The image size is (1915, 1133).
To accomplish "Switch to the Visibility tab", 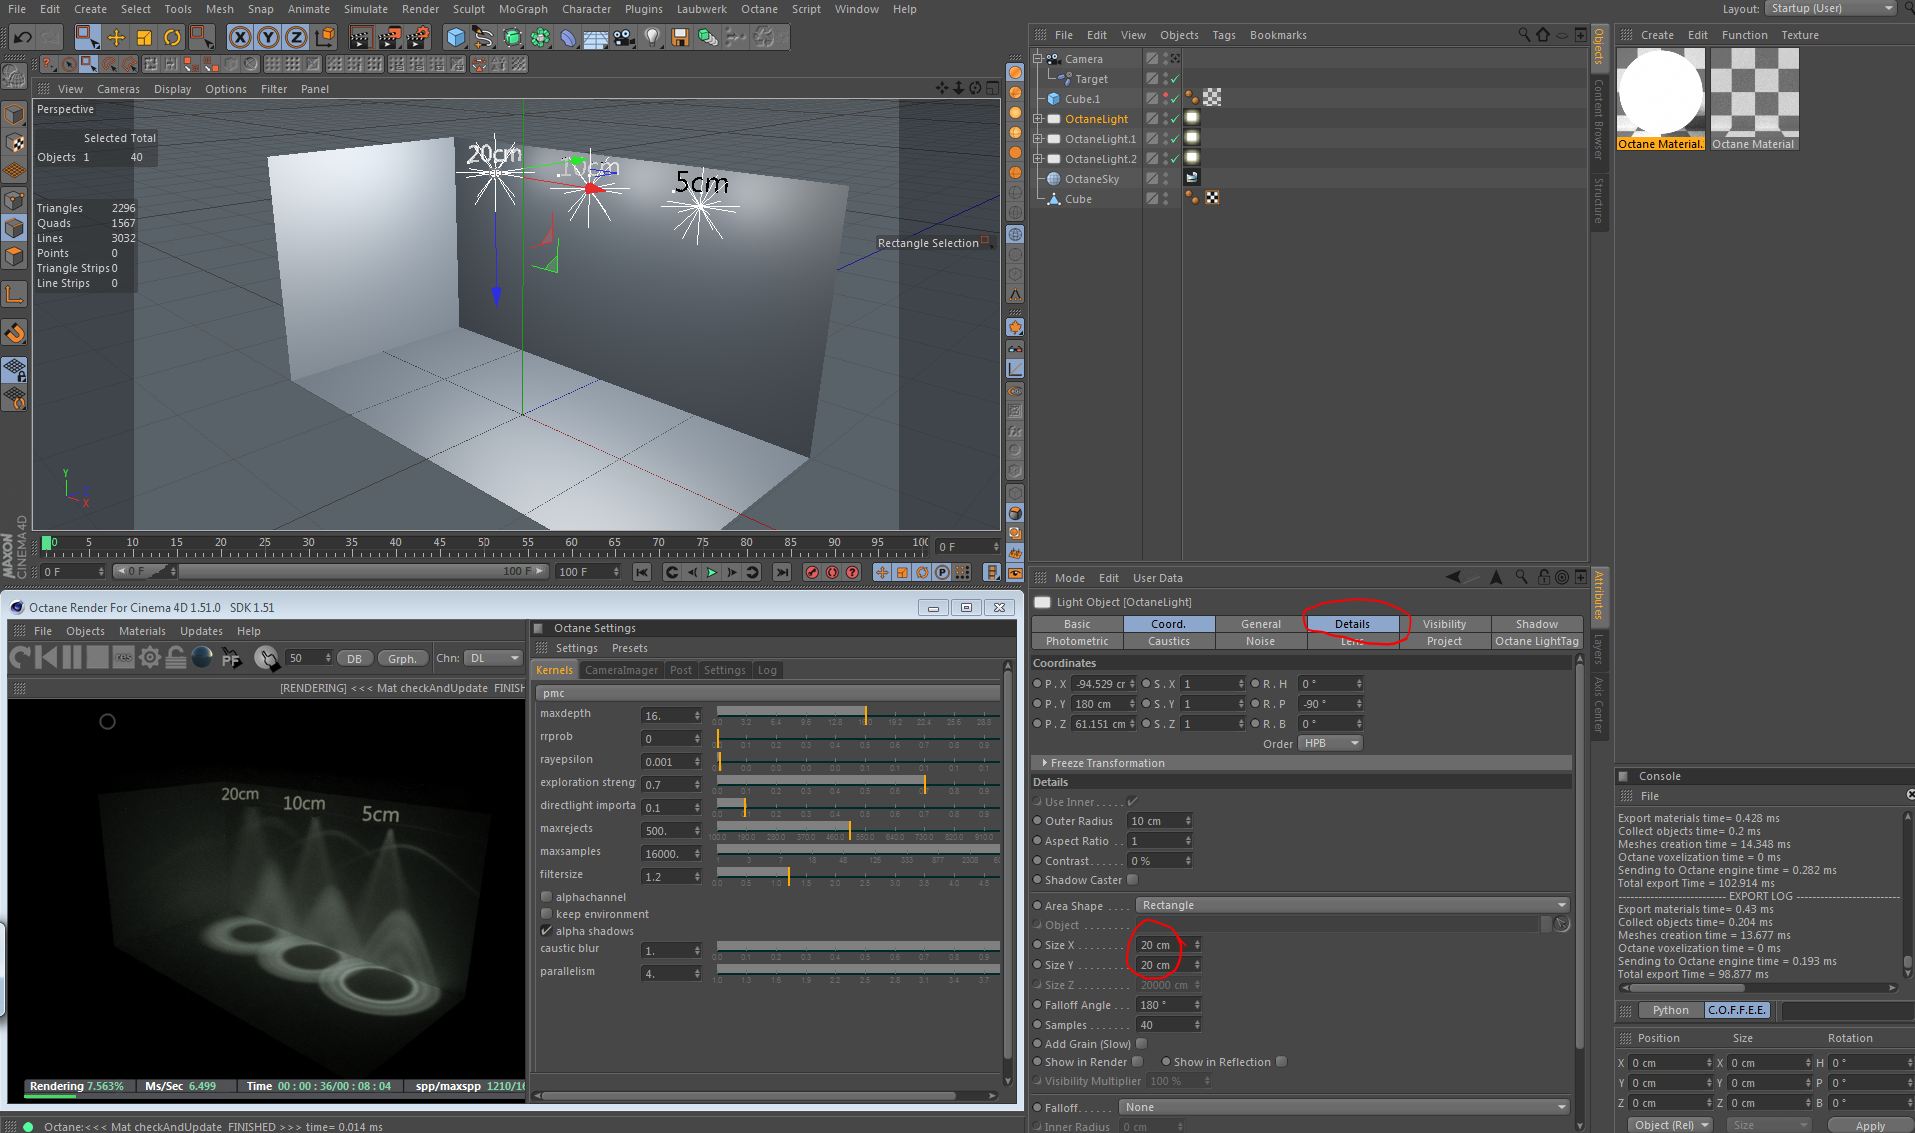I will [1444, 624].
